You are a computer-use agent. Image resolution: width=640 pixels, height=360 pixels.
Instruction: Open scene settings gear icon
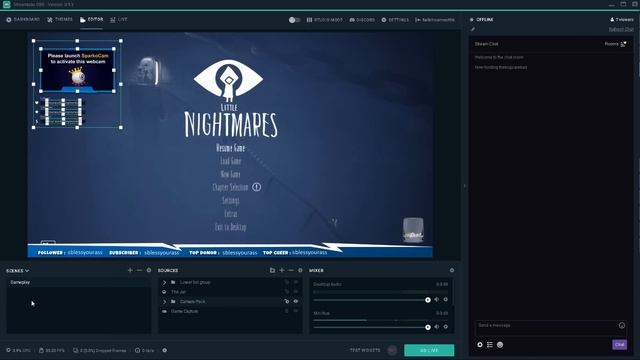tap(149, 270)
